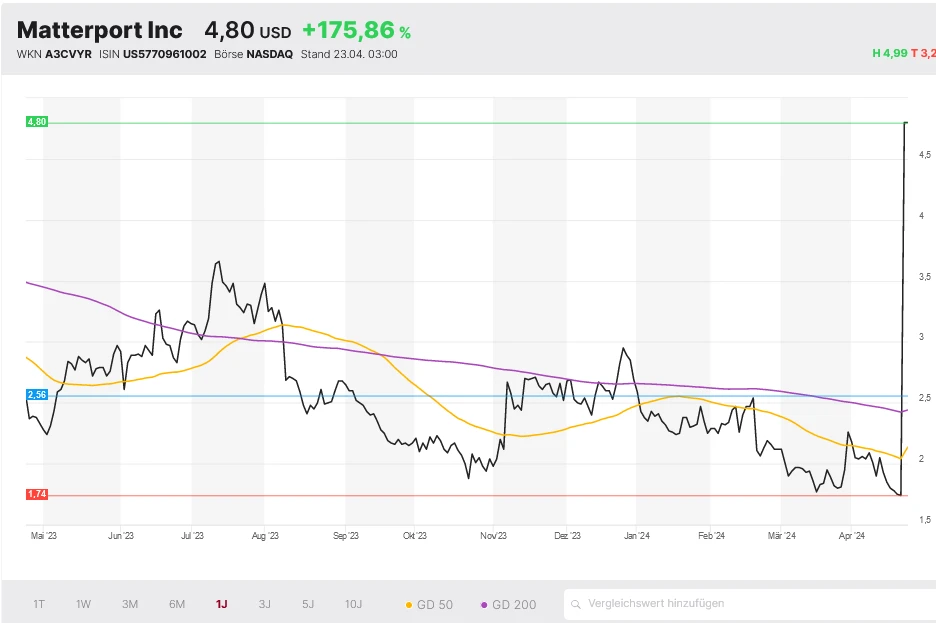Show the 3J chart range
Screen dimensions: 936x623
(x=264, y=604)
